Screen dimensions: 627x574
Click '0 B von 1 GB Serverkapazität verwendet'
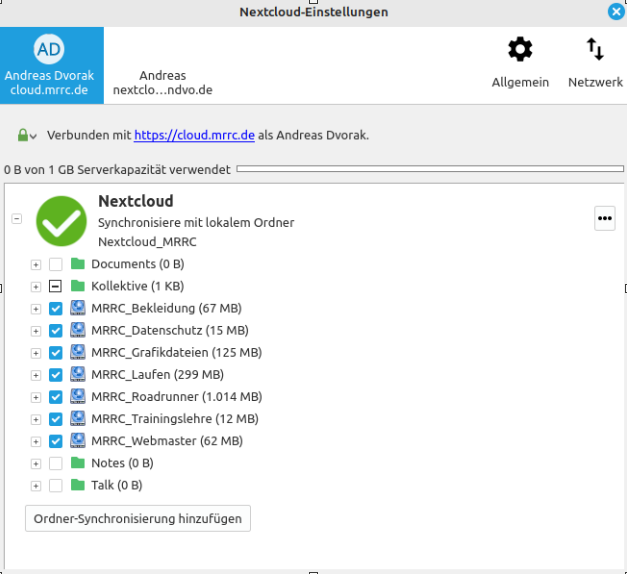pos(117,170)
